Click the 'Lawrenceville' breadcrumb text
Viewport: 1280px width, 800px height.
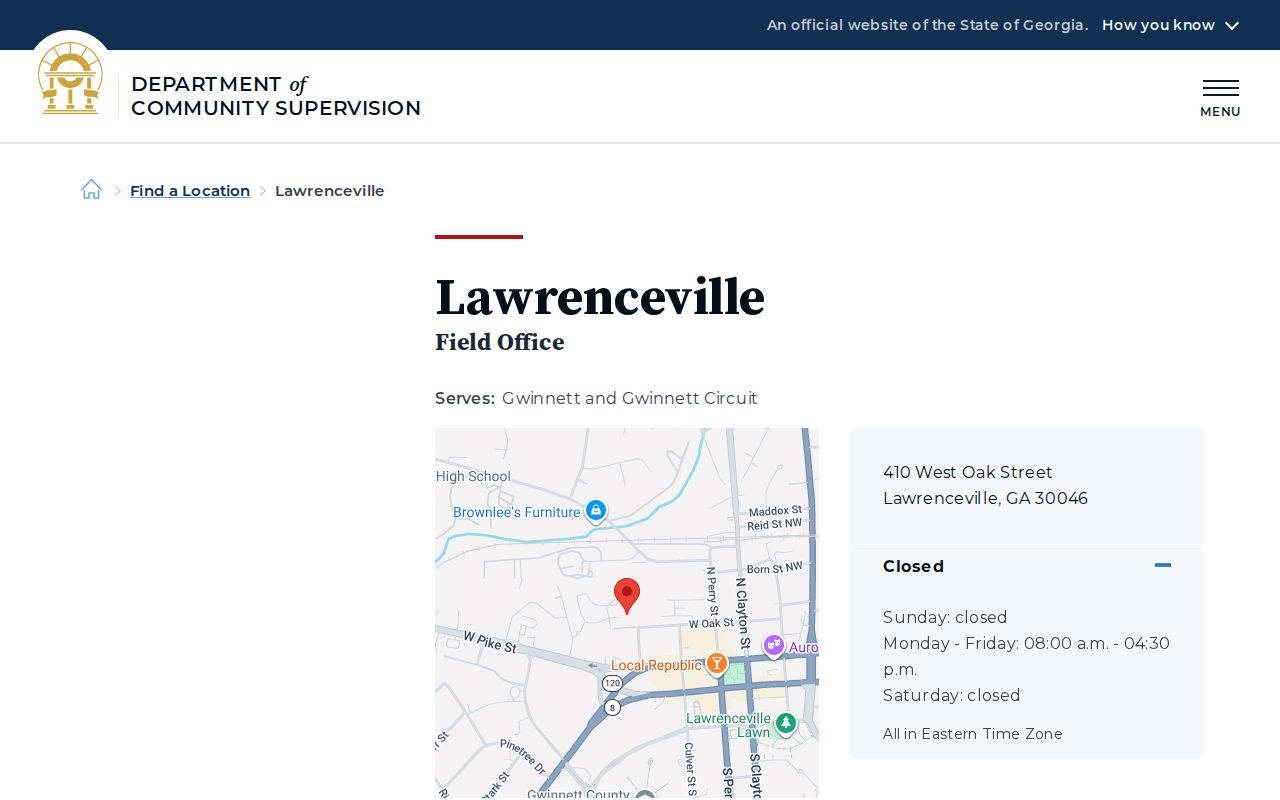point(329,191)
